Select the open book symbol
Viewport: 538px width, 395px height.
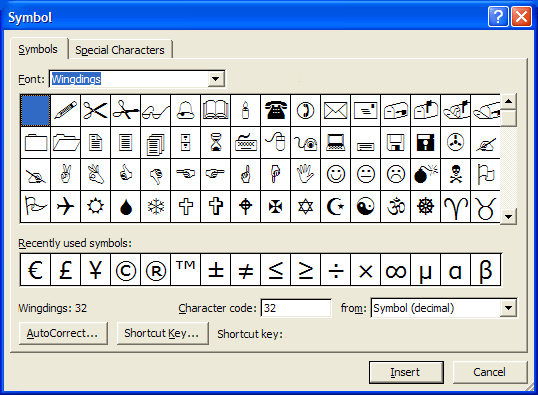point(215,111)
